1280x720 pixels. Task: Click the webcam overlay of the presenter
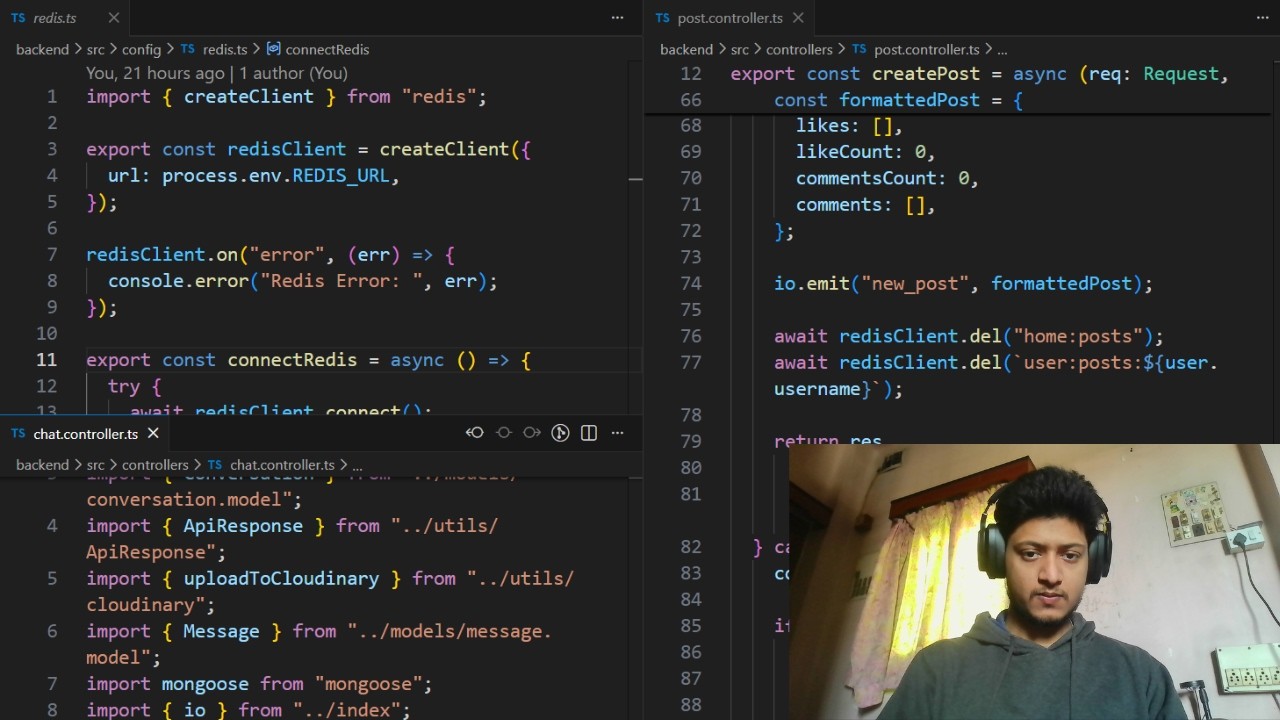[x=1034, y=582]
